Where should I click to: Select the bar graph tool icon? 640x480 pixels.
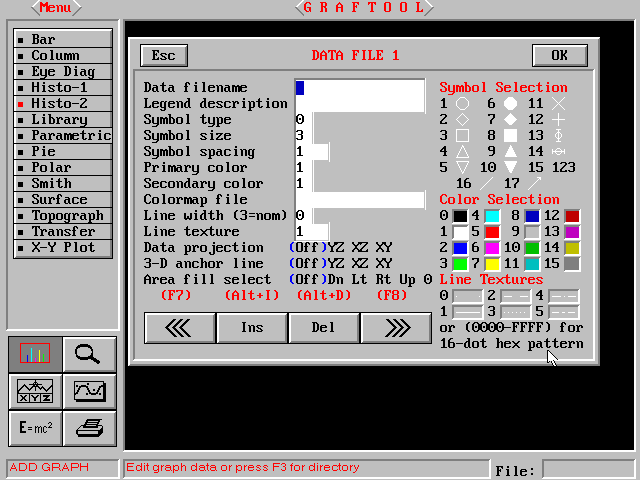point(35,353)
